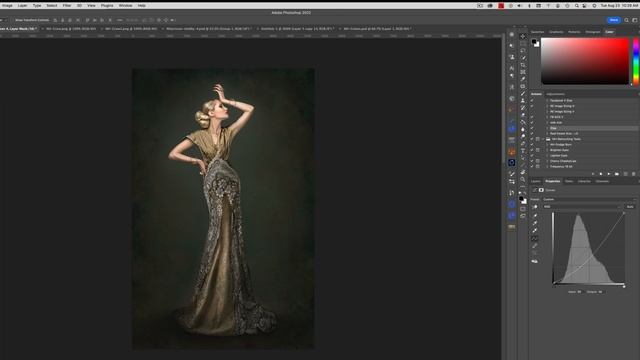Click the blue Share button
This screenshot has height=360, width=640.
click(613, 20)
